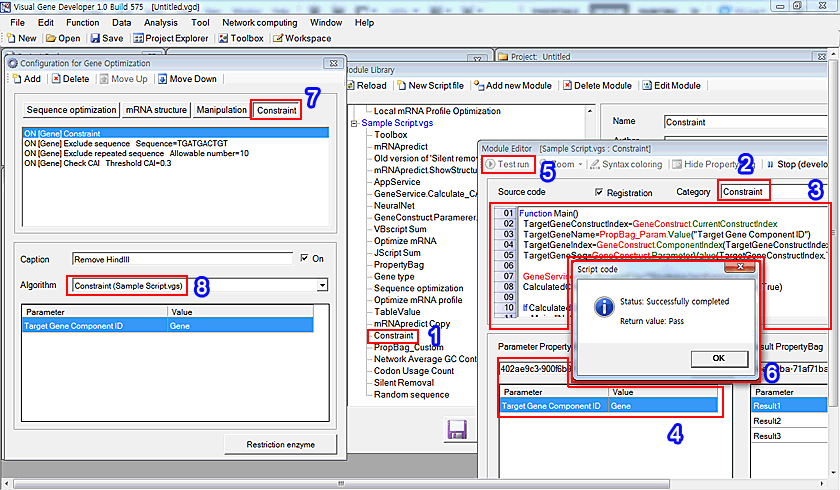Viewport: 840px width, 490px height.
Task: Select the 'ON [Gene] Constraint' list row
Action: pyautogui.click(x=176, y=133)
